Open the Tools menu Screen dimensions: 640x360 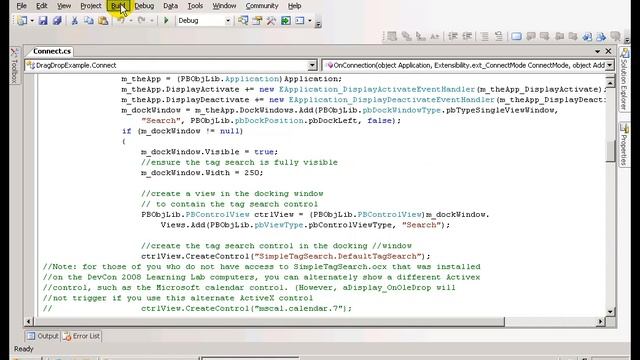pyautogui.click(x=195, y=6)
